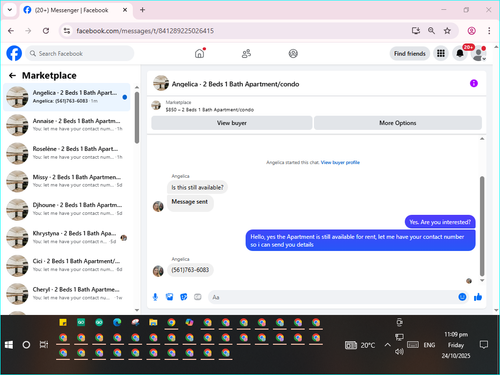The width and height of the screenshot is (500, 375).
Task: Open the View buyer profile link
Action: [340, 163]
